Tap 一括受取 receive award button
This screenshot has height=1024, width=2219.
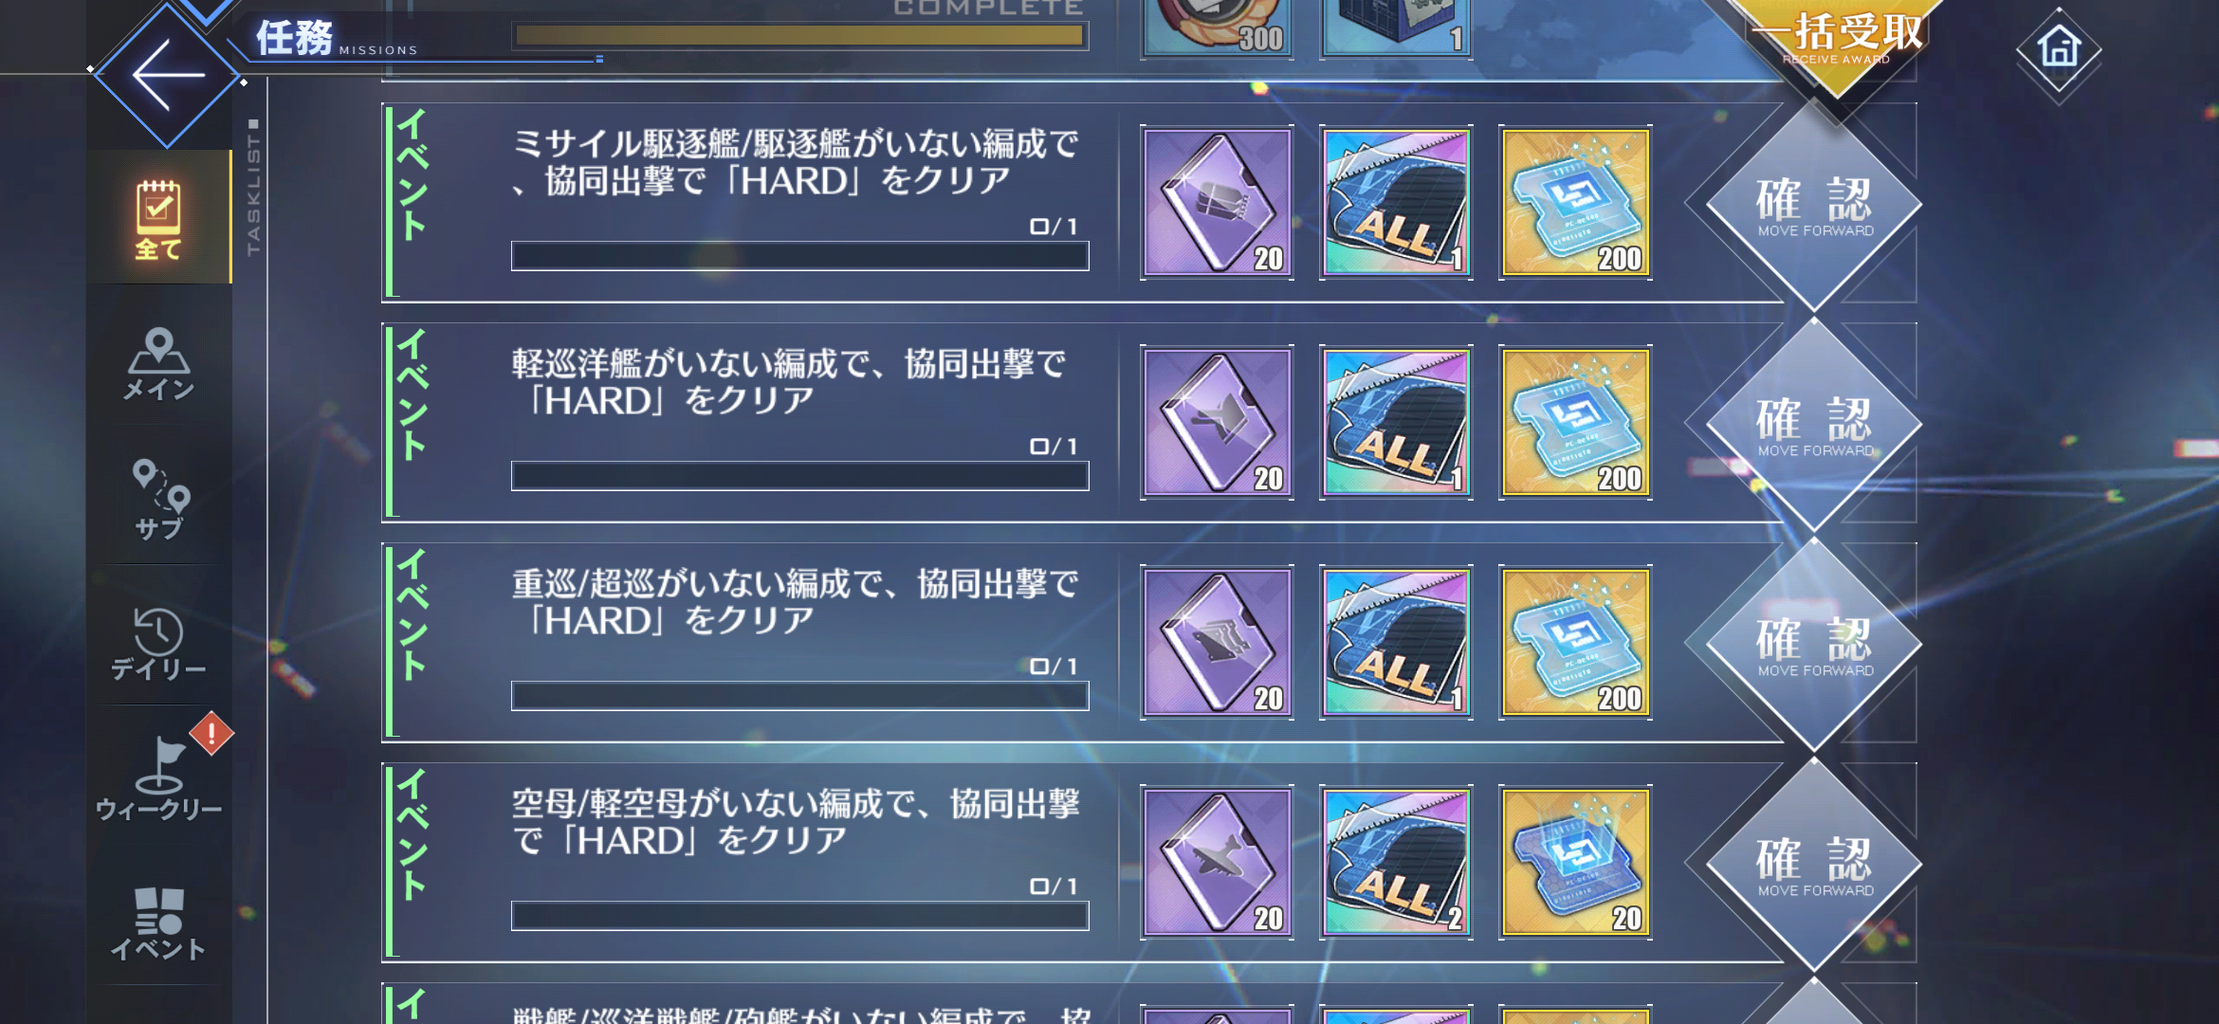point(1838,40)
